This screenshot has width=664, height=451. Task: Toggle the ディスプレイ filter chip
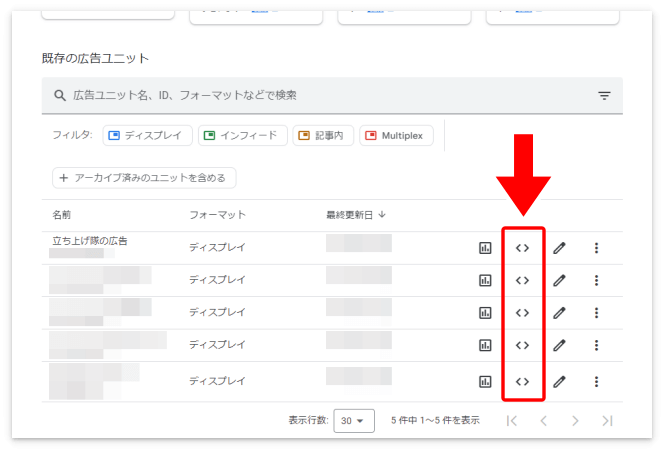(147, 136)
